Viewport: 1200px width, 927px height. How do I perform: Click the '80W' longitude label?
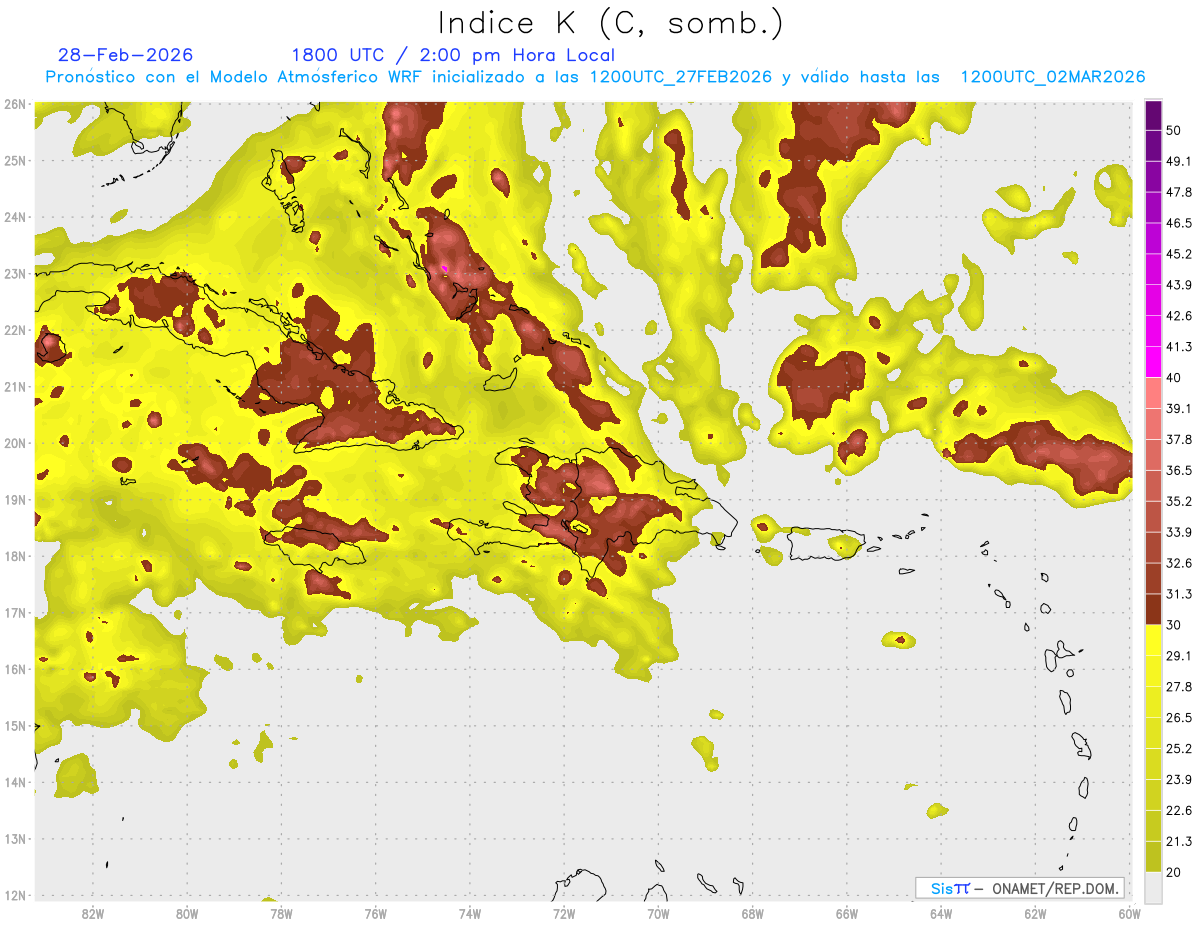point(186,913)
